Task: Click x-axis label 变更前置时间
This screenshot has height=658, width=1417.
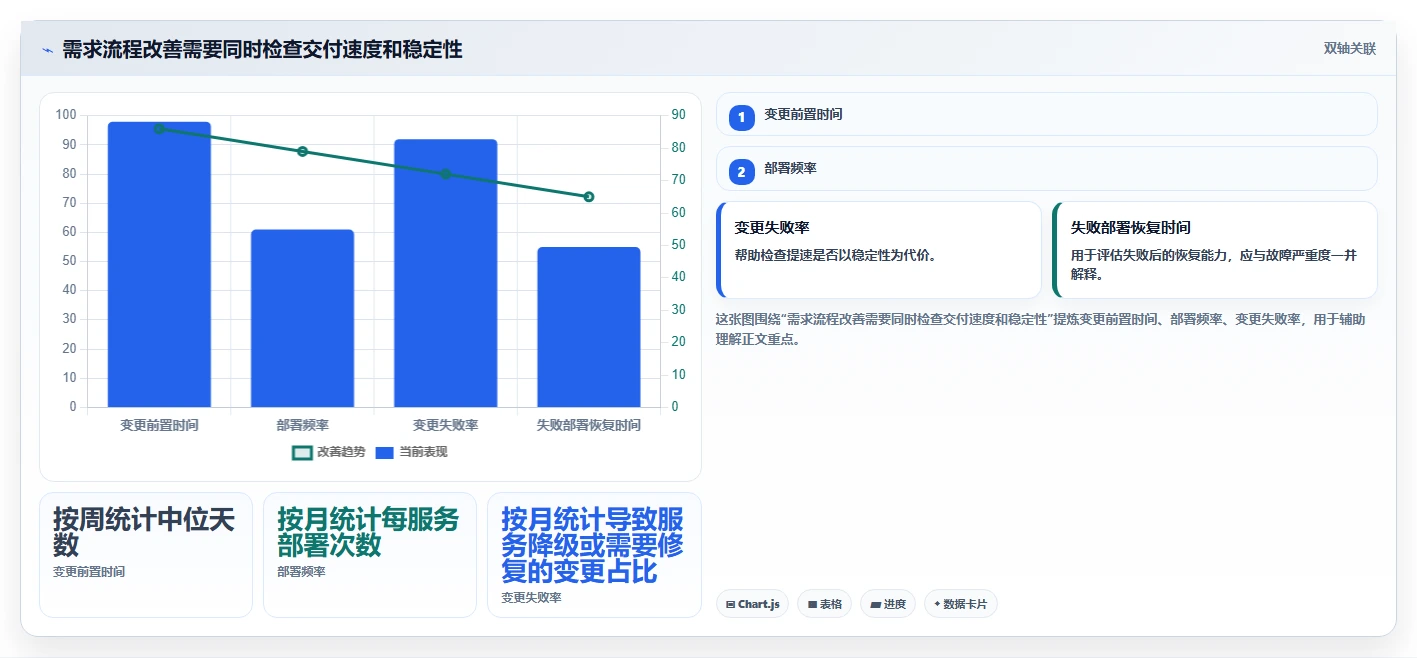Action: point(159,425)
